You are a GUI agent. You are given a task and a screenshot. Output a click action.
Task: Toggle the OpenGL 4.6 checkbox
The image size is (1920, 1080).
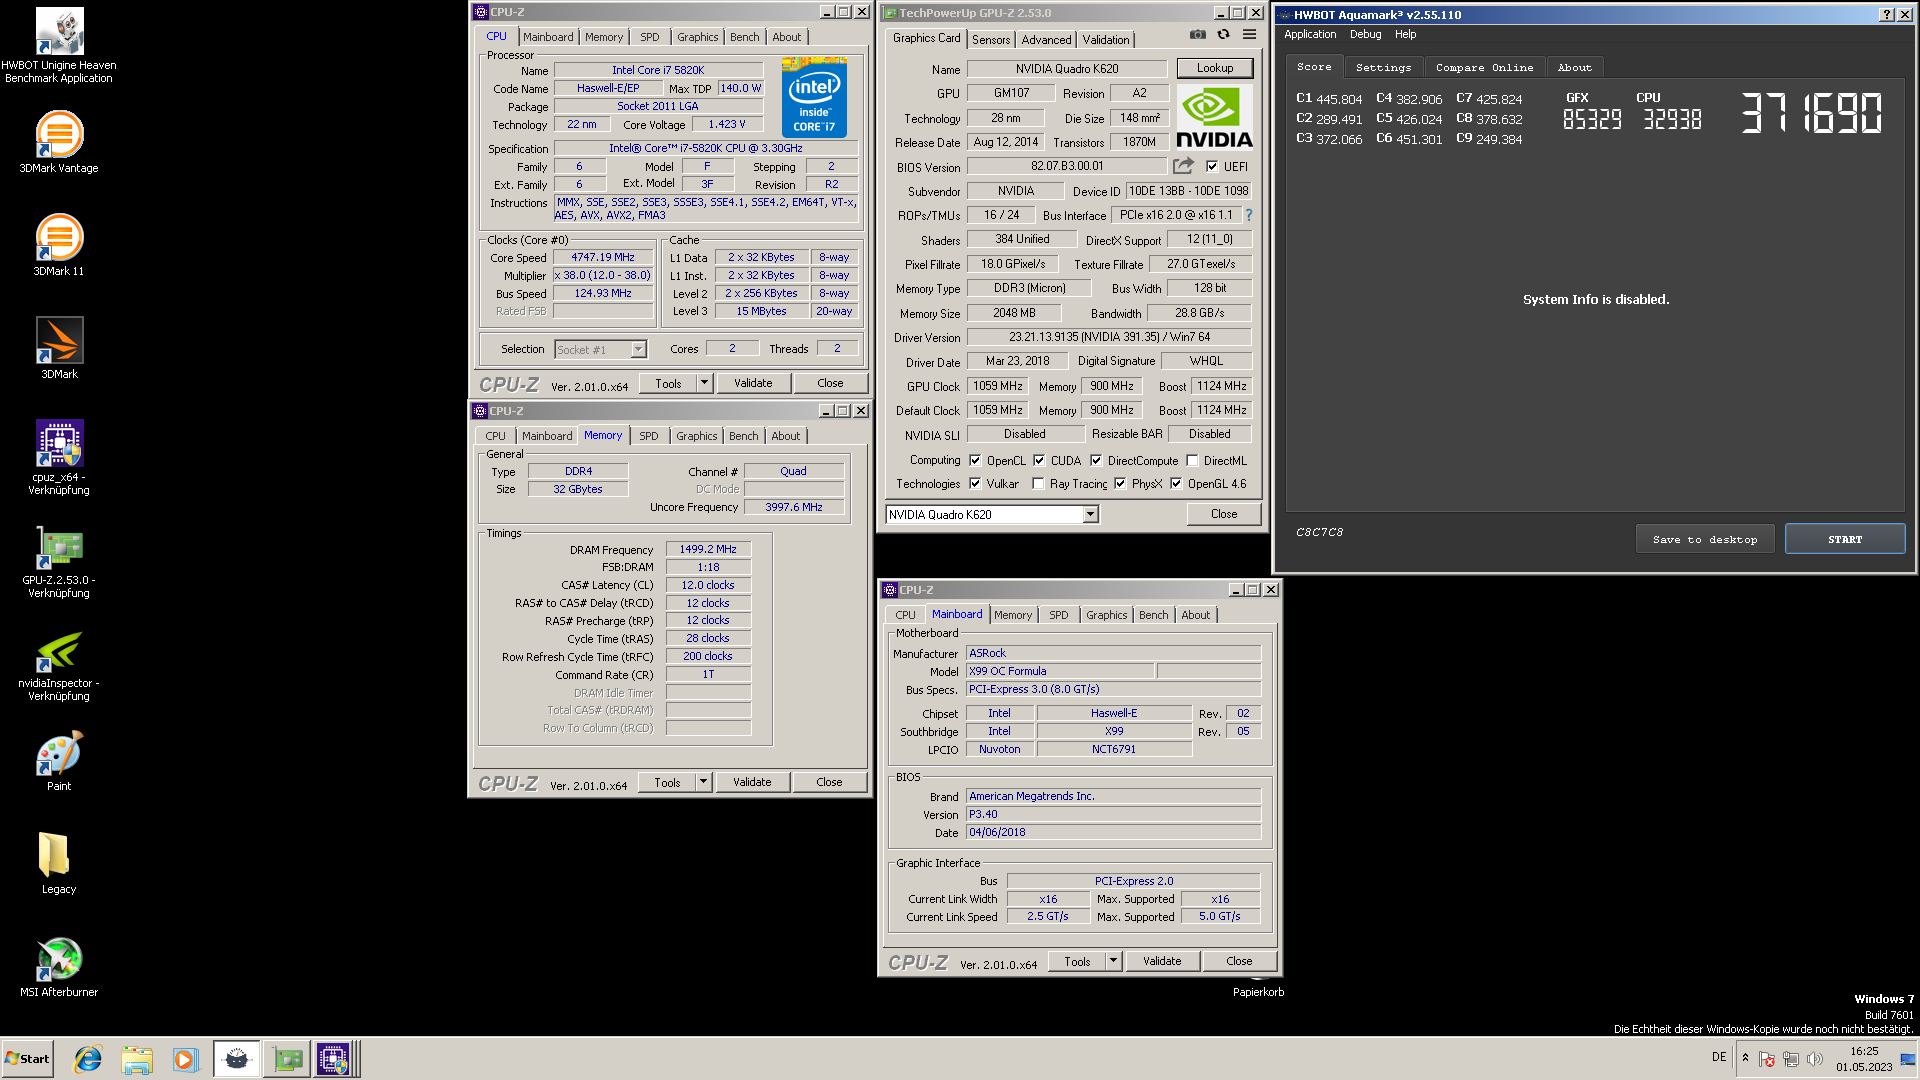click(x=1176, y=484)
